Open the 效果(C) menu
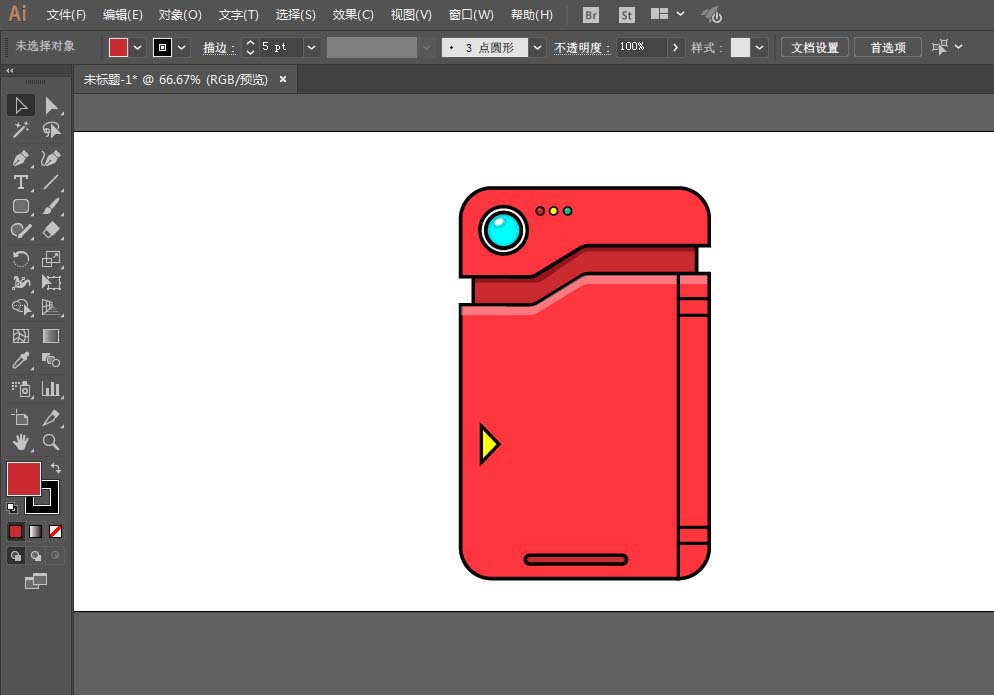Screen dimensions: 994x695 [352, 15]
